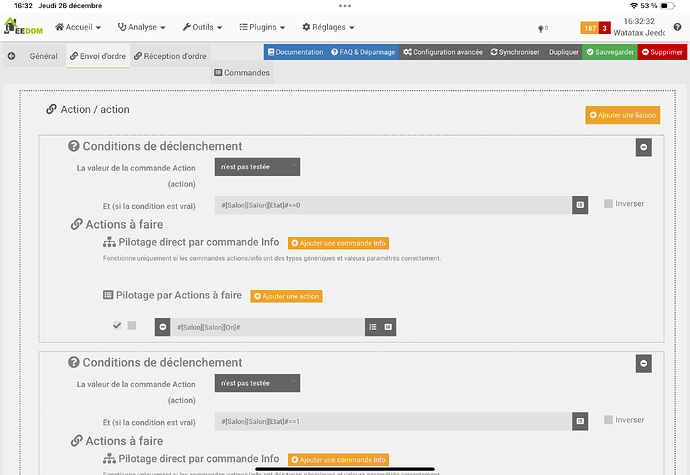The width and height of the screenshot is (690, 475).
Task: Open the Plugins menu
Action: click(x=262, y=27)
